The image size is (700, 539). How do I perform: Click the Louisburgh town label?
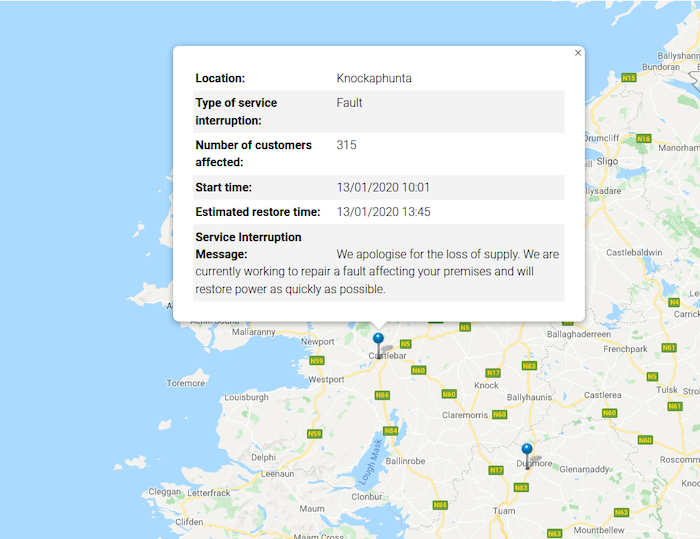(x=246, y=397)
